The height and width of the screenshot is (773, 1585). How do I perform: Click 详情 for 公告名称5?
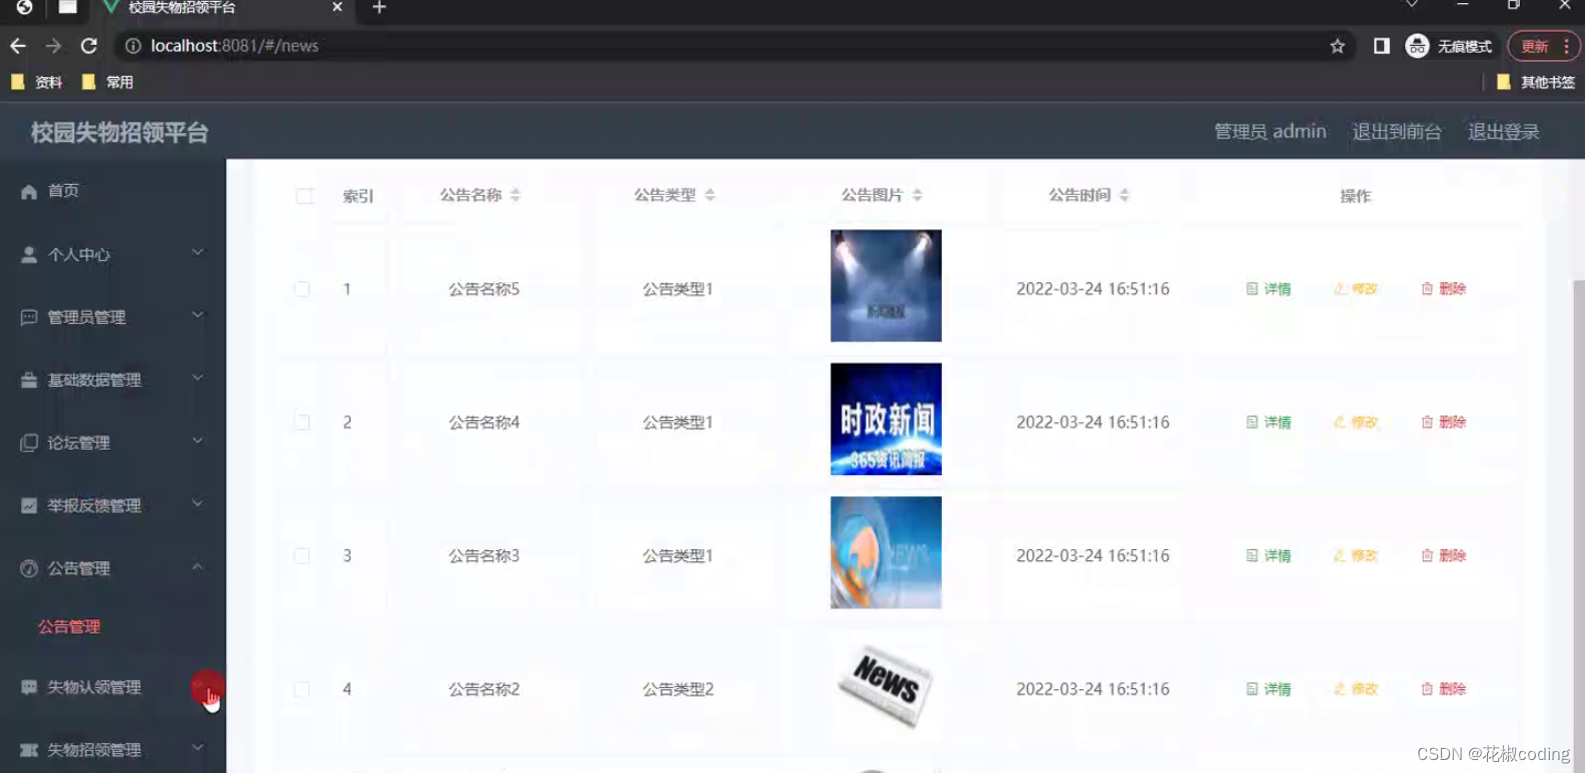pyautogui.click(x=1268, y=289)
